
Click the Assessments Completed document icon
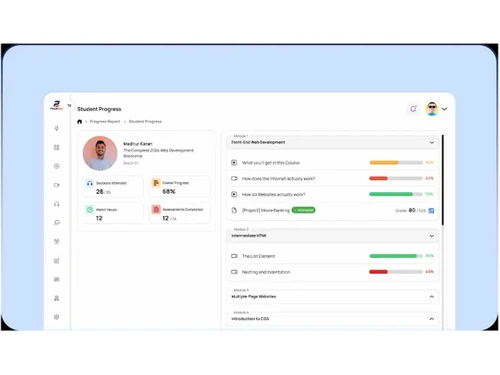pyautogui.click(x=156, y=210)
